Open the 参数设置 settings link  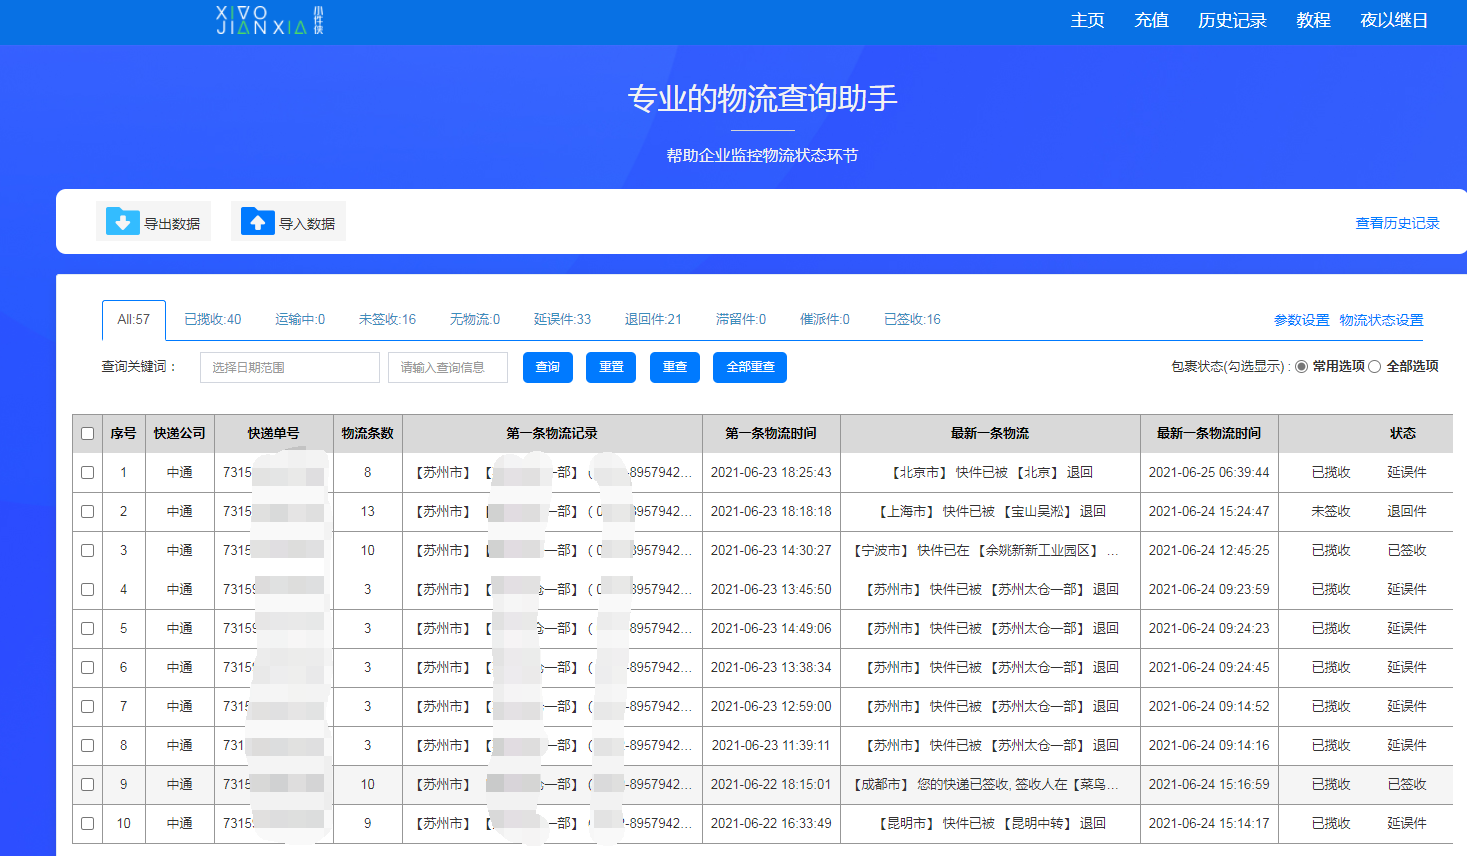tap(1300, 320)
